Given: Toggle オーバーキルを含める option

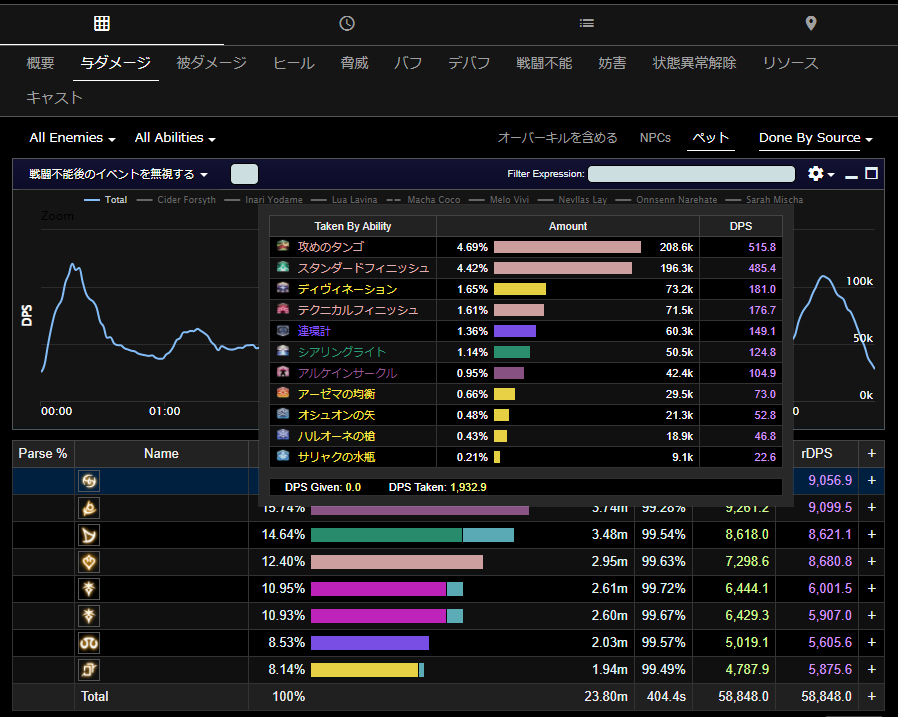Looking at the screenshot, I should coord(557,138).
